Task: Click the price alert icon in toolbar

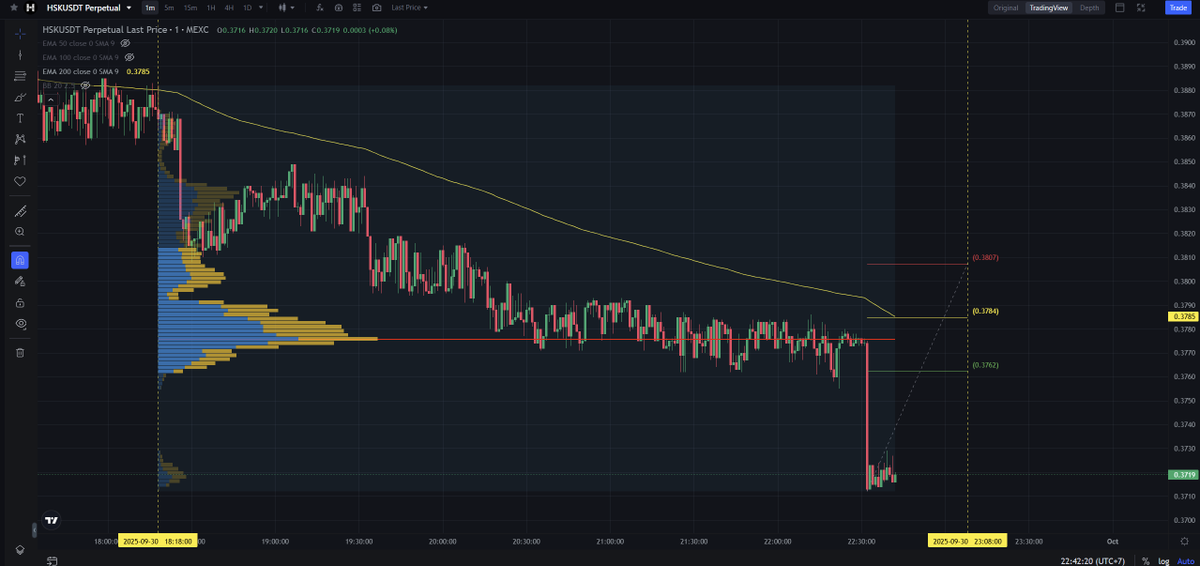Action: pos(338,7)
